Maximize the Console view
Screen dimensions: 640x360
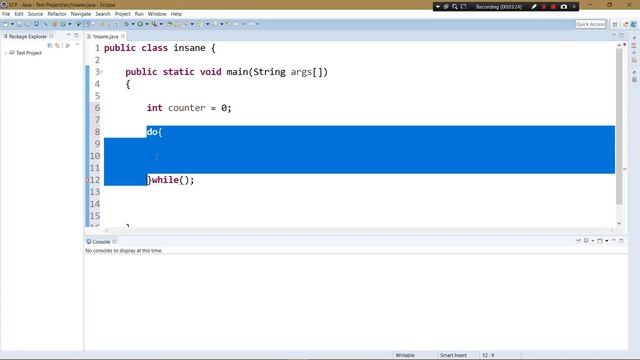(621, 241)
